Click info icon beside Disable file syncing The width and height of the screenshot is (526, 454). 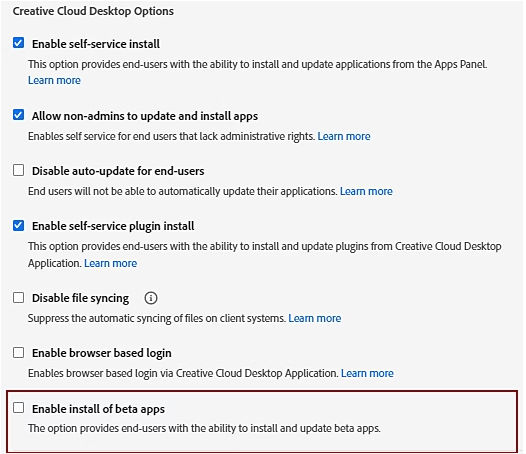(151, 298)
